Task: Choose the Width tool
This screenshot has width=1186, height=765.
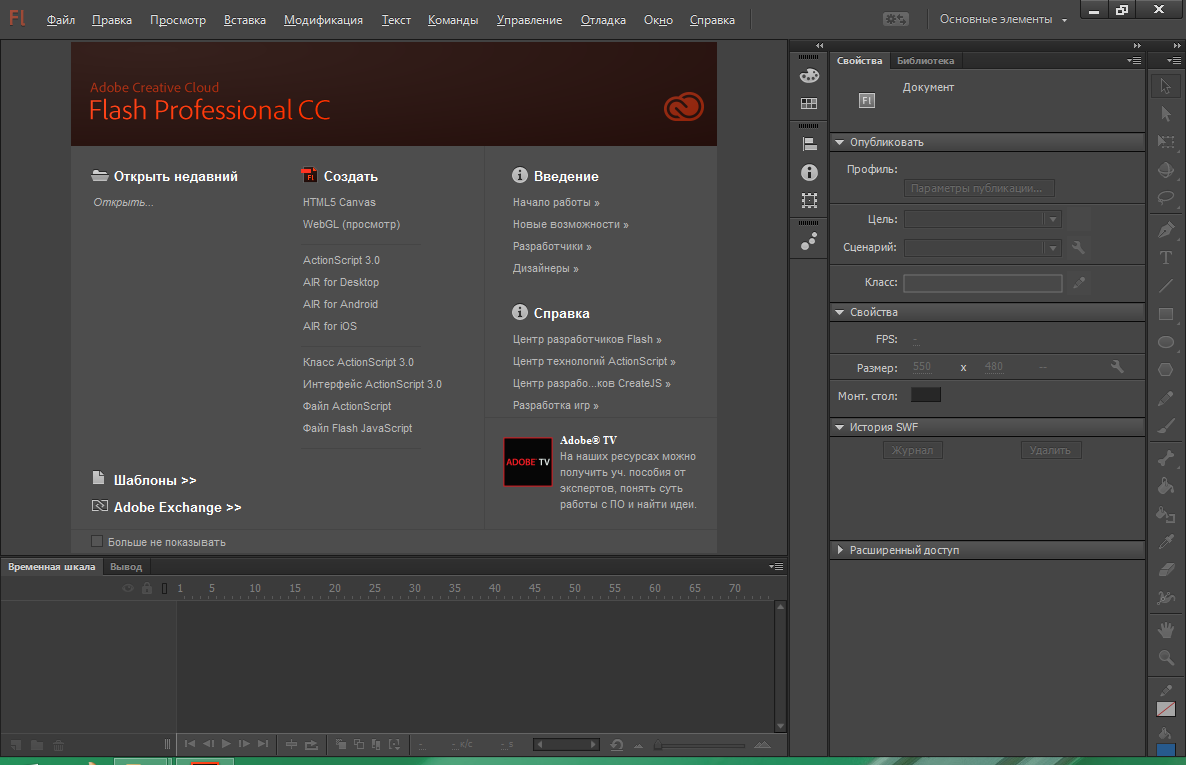Action: tap(1166, 598)
